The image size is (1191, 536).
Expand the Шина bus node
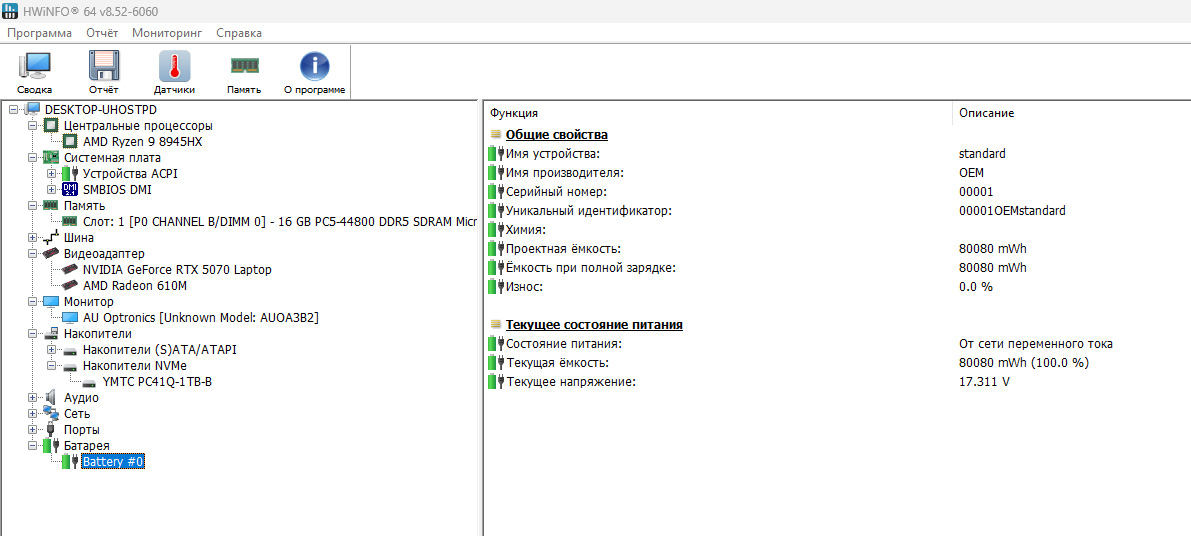(32, 238)
